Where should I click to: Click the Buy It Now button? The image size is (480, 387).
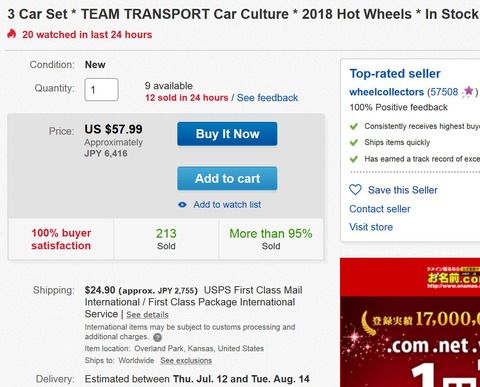(x=227, y=134)
